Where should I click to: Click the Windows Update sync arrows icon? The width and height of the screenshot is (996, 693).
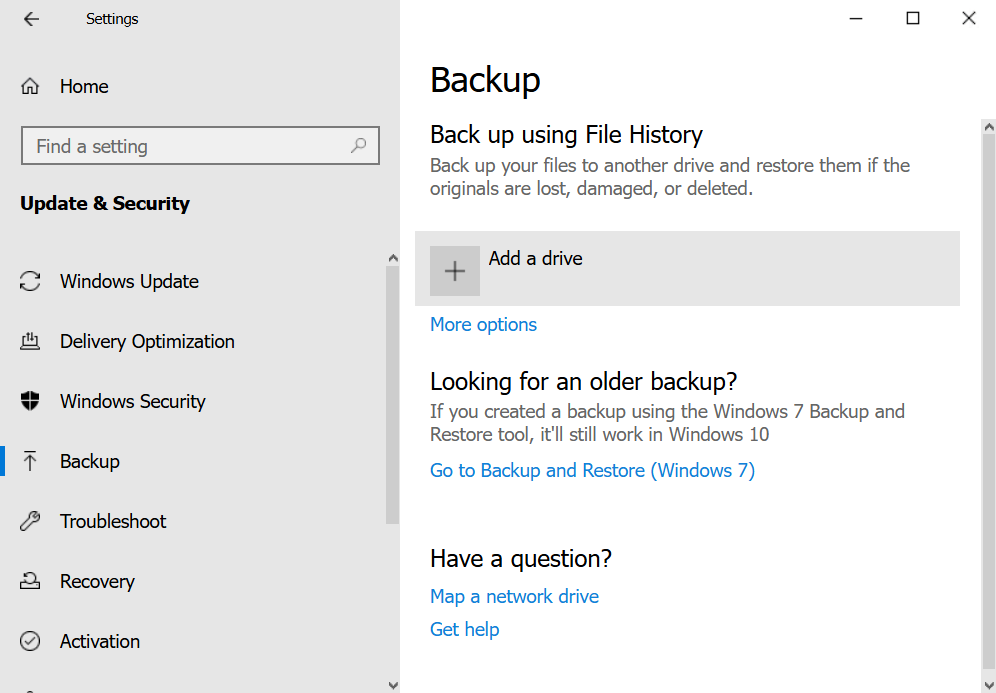(x=31, y=282)
